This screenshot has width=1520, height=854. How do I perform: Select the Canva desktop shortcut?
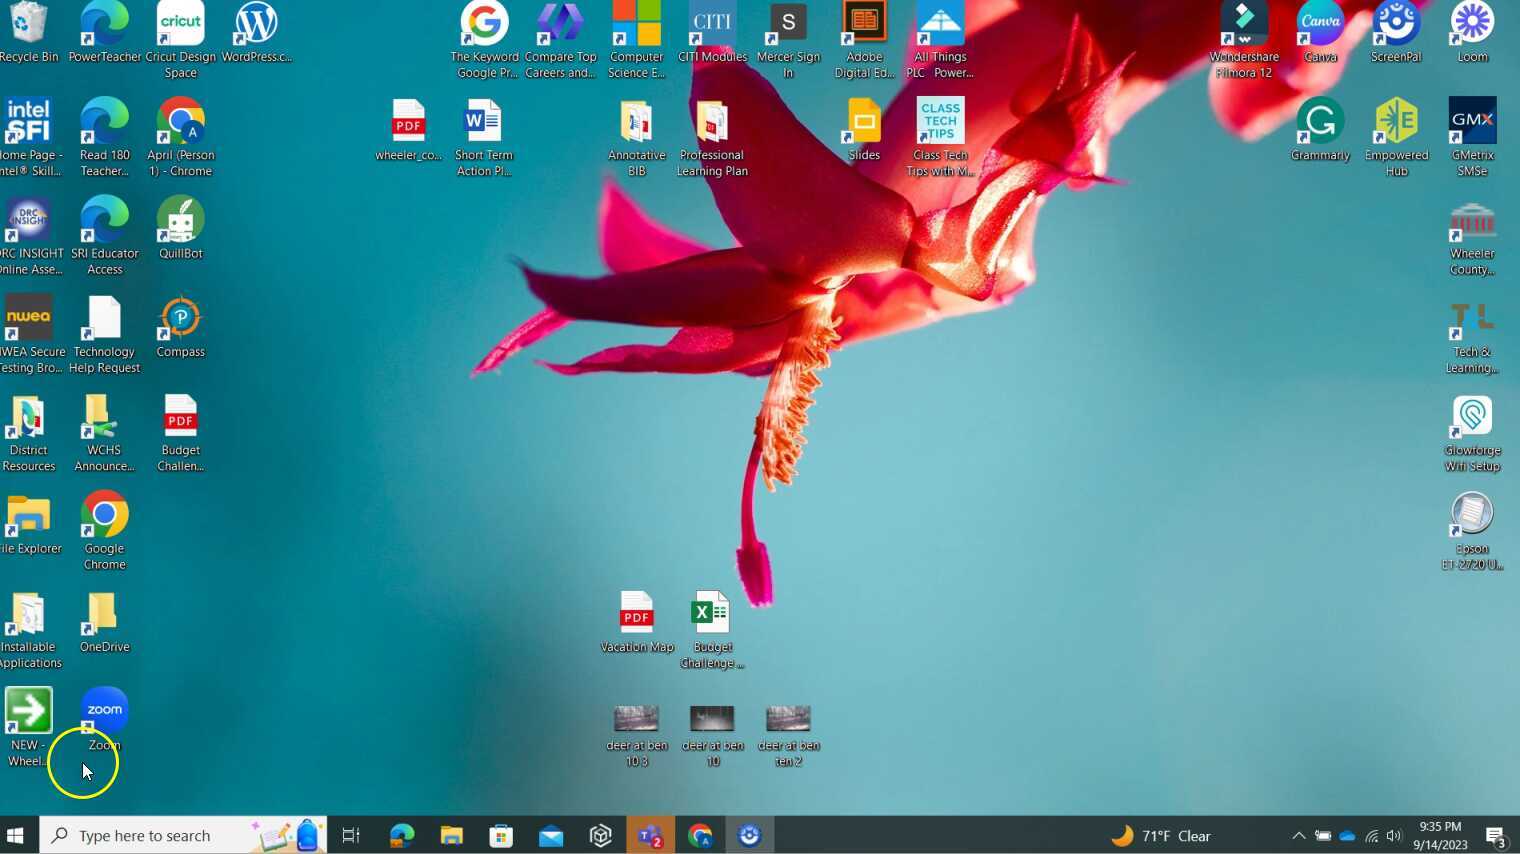(1320, 24)
